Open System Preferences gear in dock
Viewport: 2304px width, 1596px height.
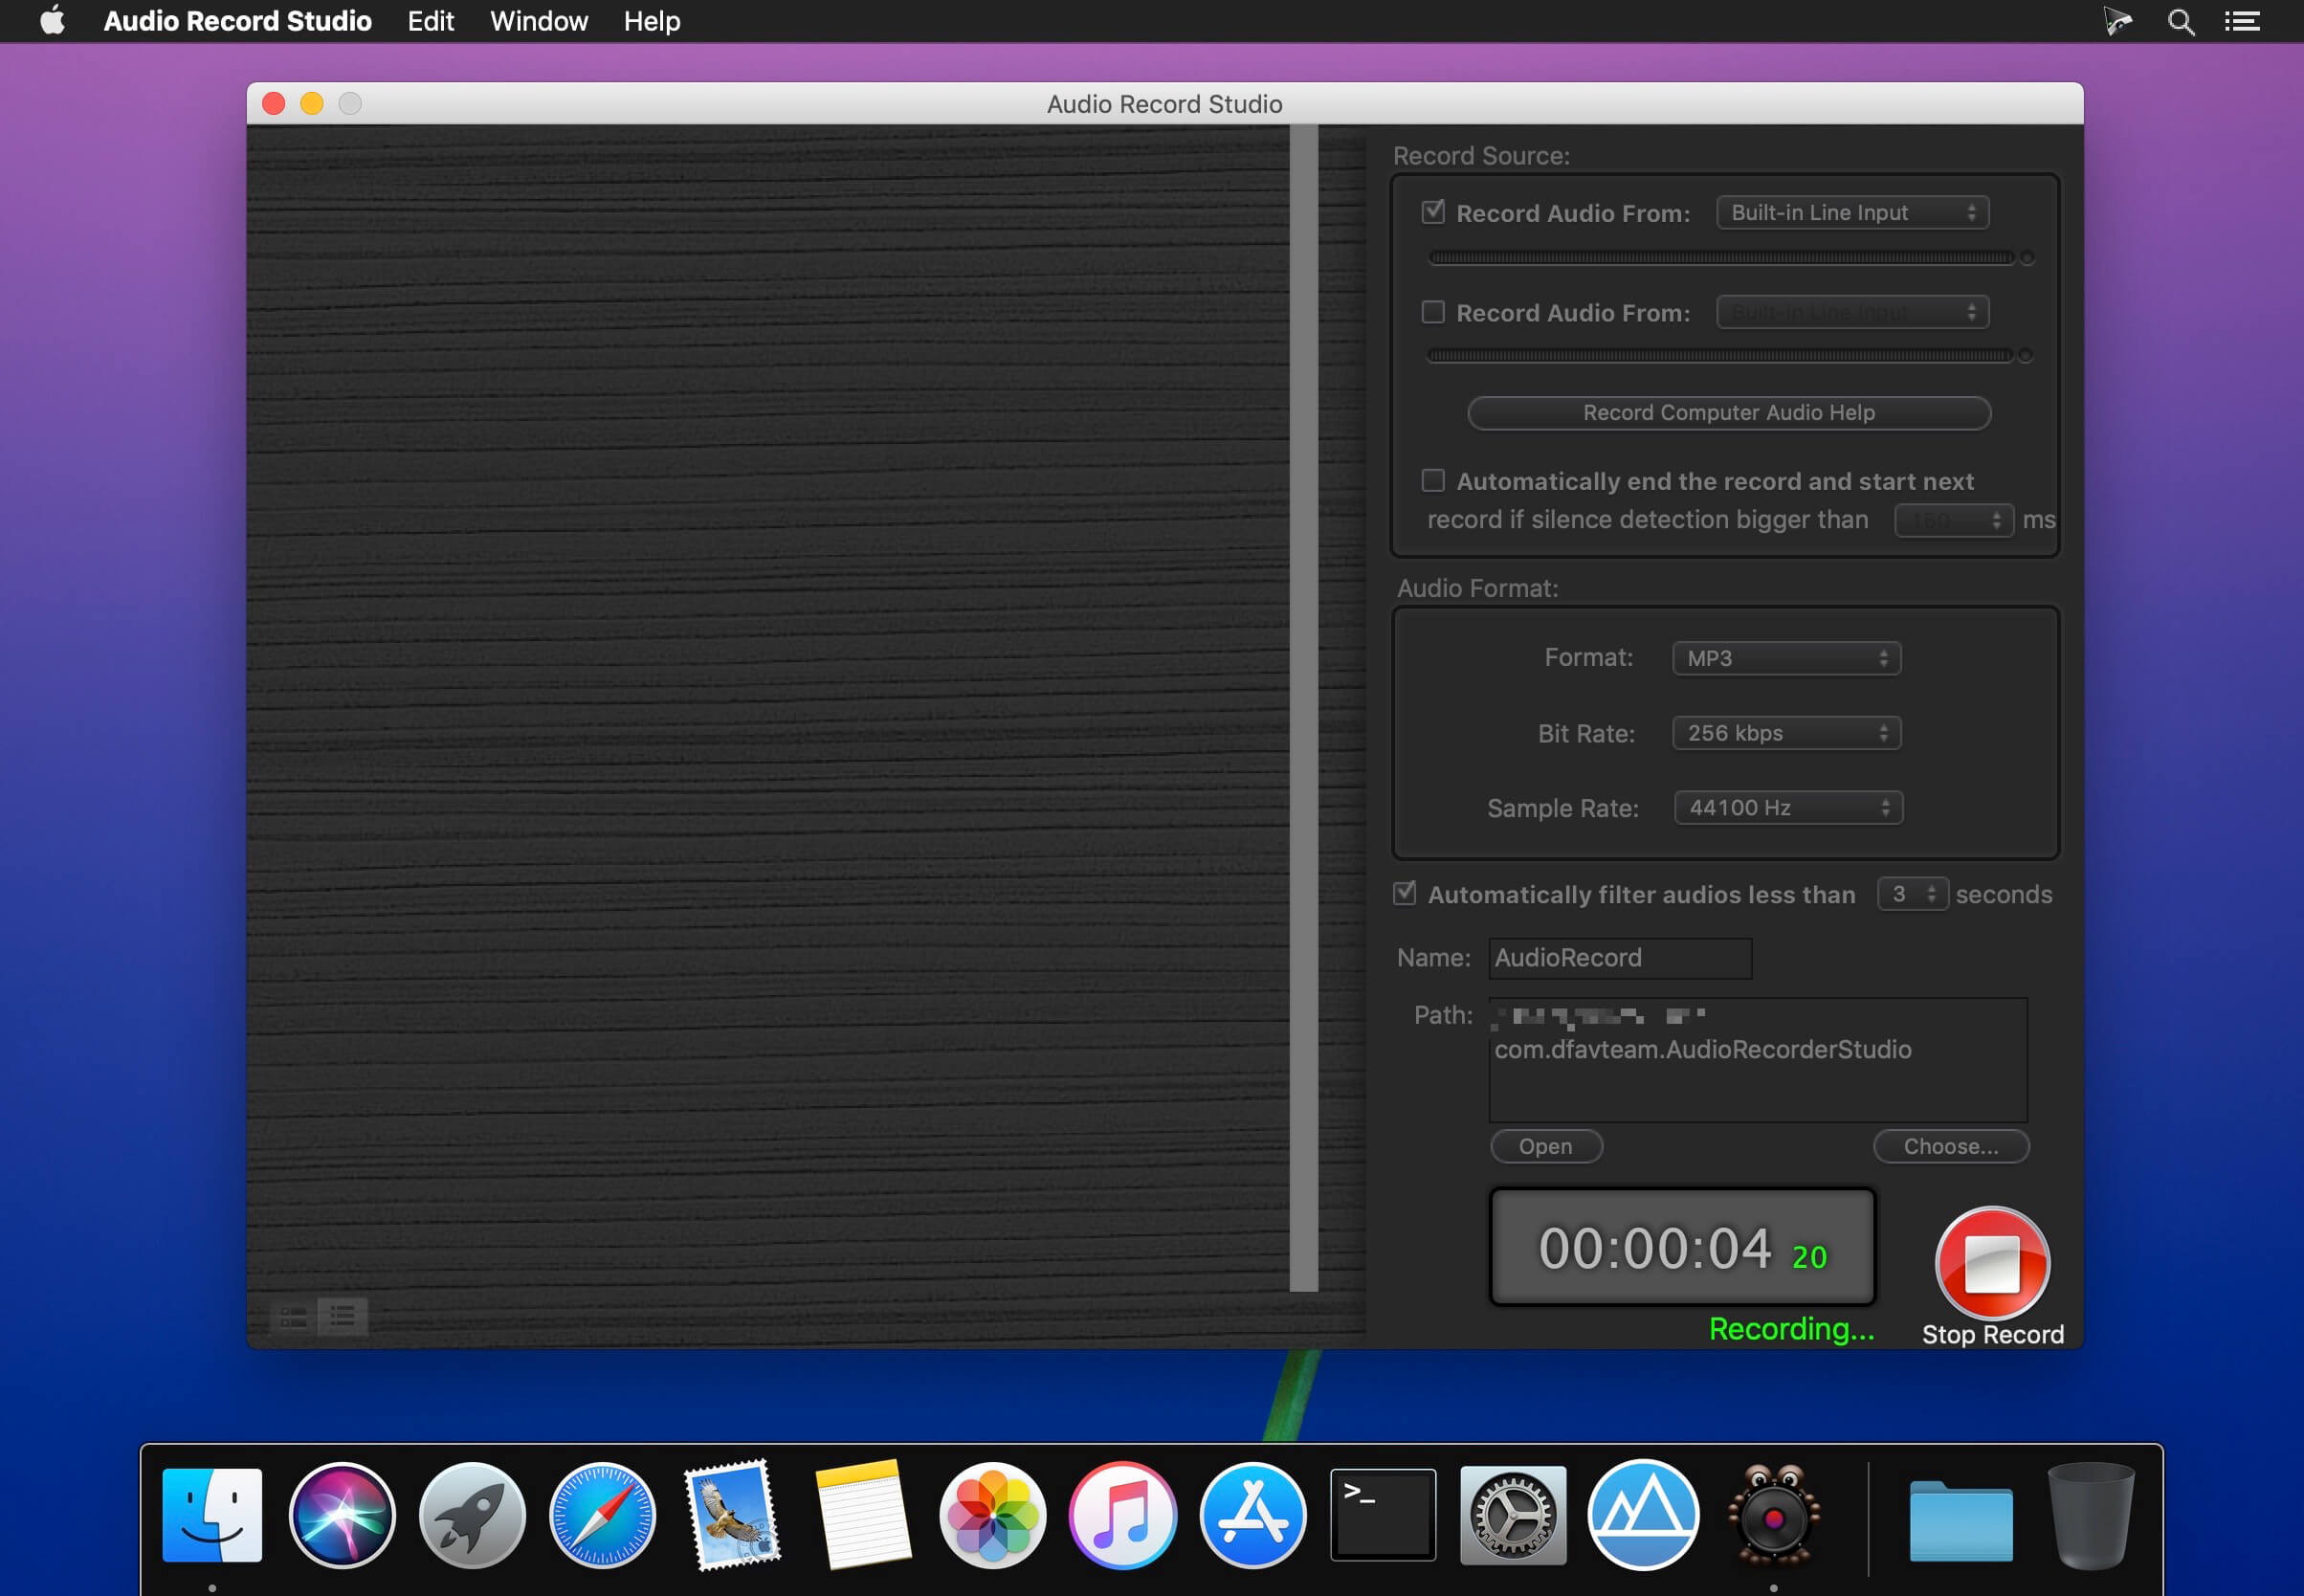click(1512, 1514)
